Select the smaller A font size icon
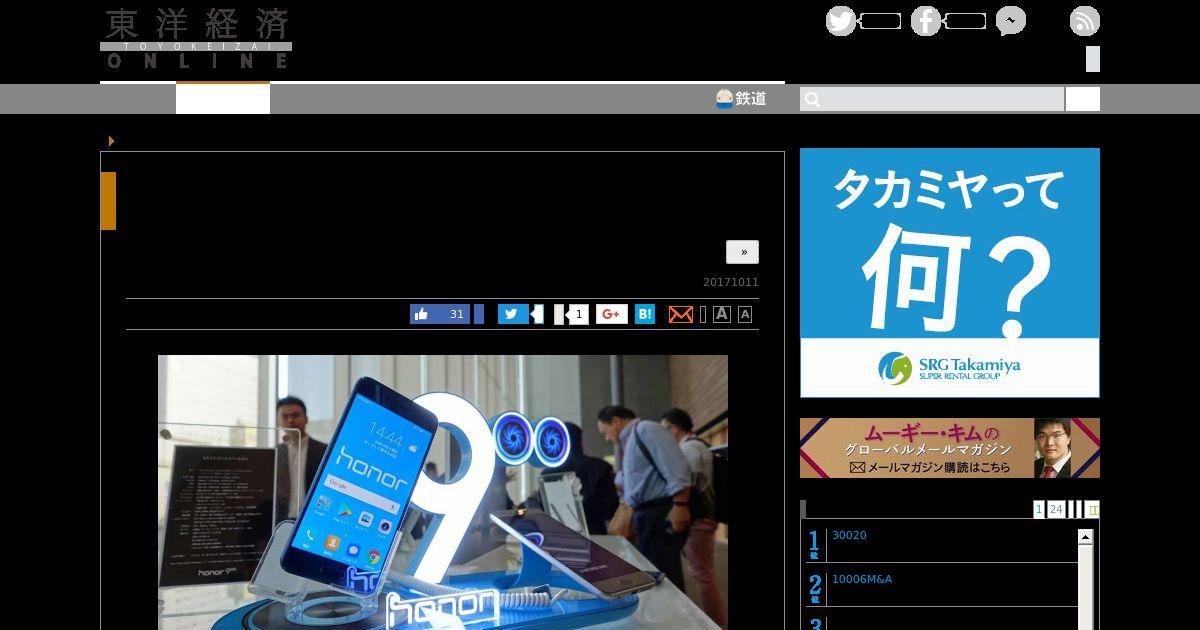The height and width of the screenshot is (630, 1200). 745,314
